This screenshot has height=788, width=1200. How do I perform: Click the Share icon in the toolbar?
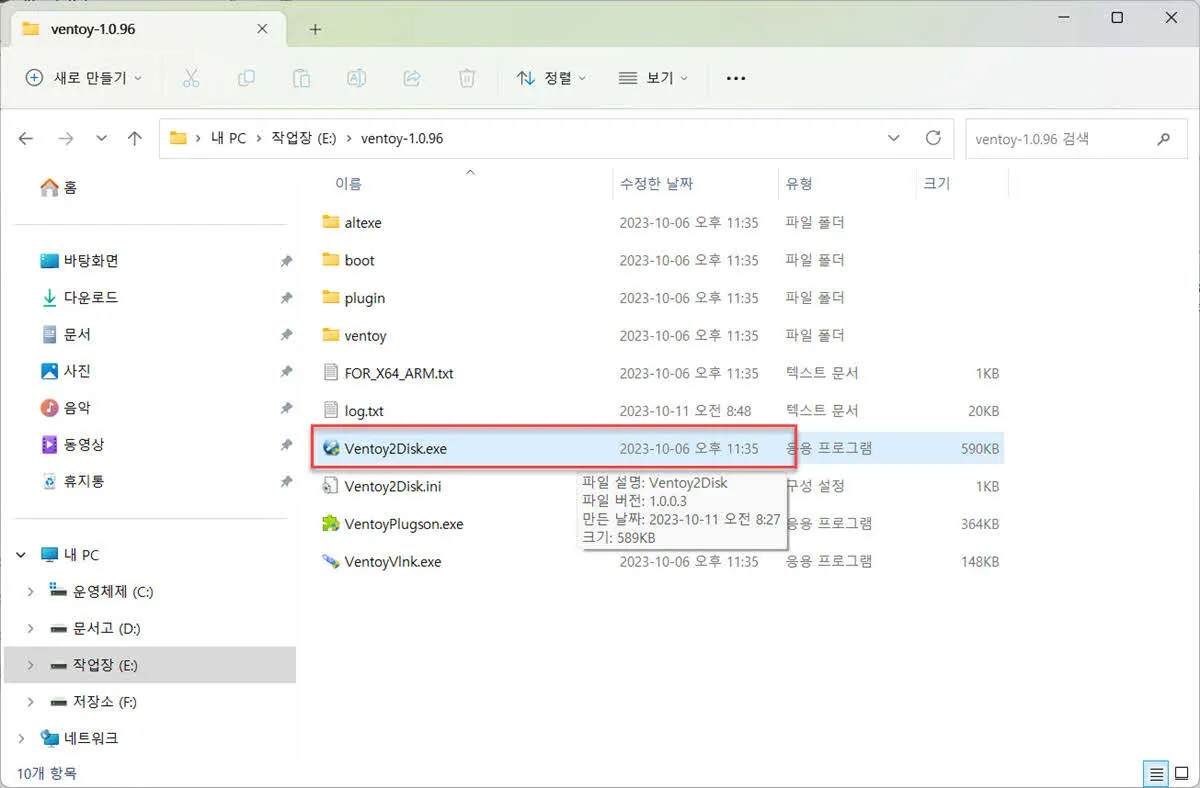pos(411,78)
